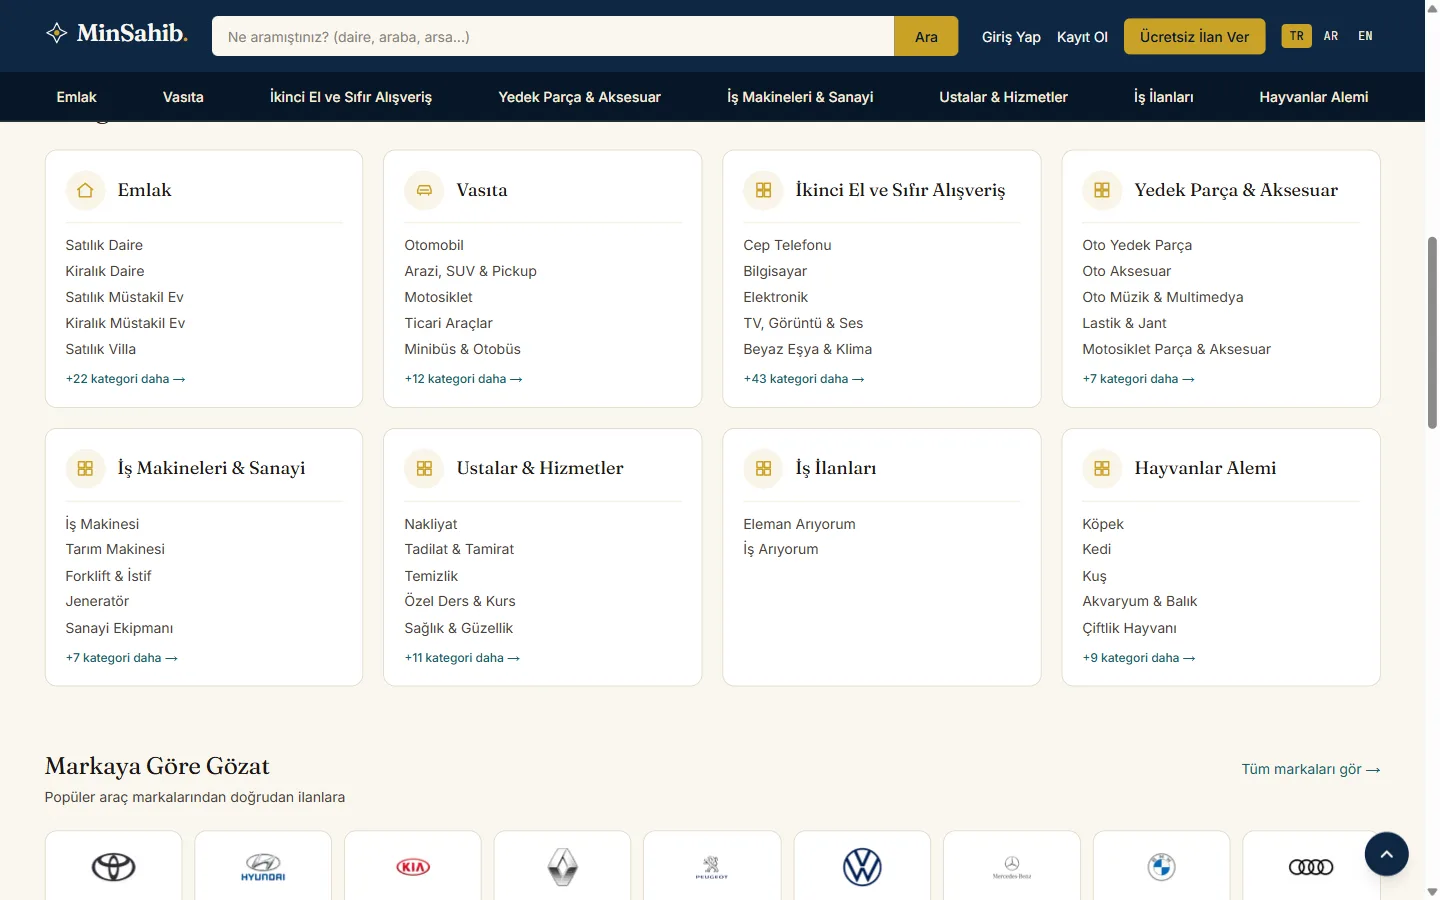Screen dimensions: 1440x900
Task: Open the Volkswagen brand listings
Action: [862, 866]
